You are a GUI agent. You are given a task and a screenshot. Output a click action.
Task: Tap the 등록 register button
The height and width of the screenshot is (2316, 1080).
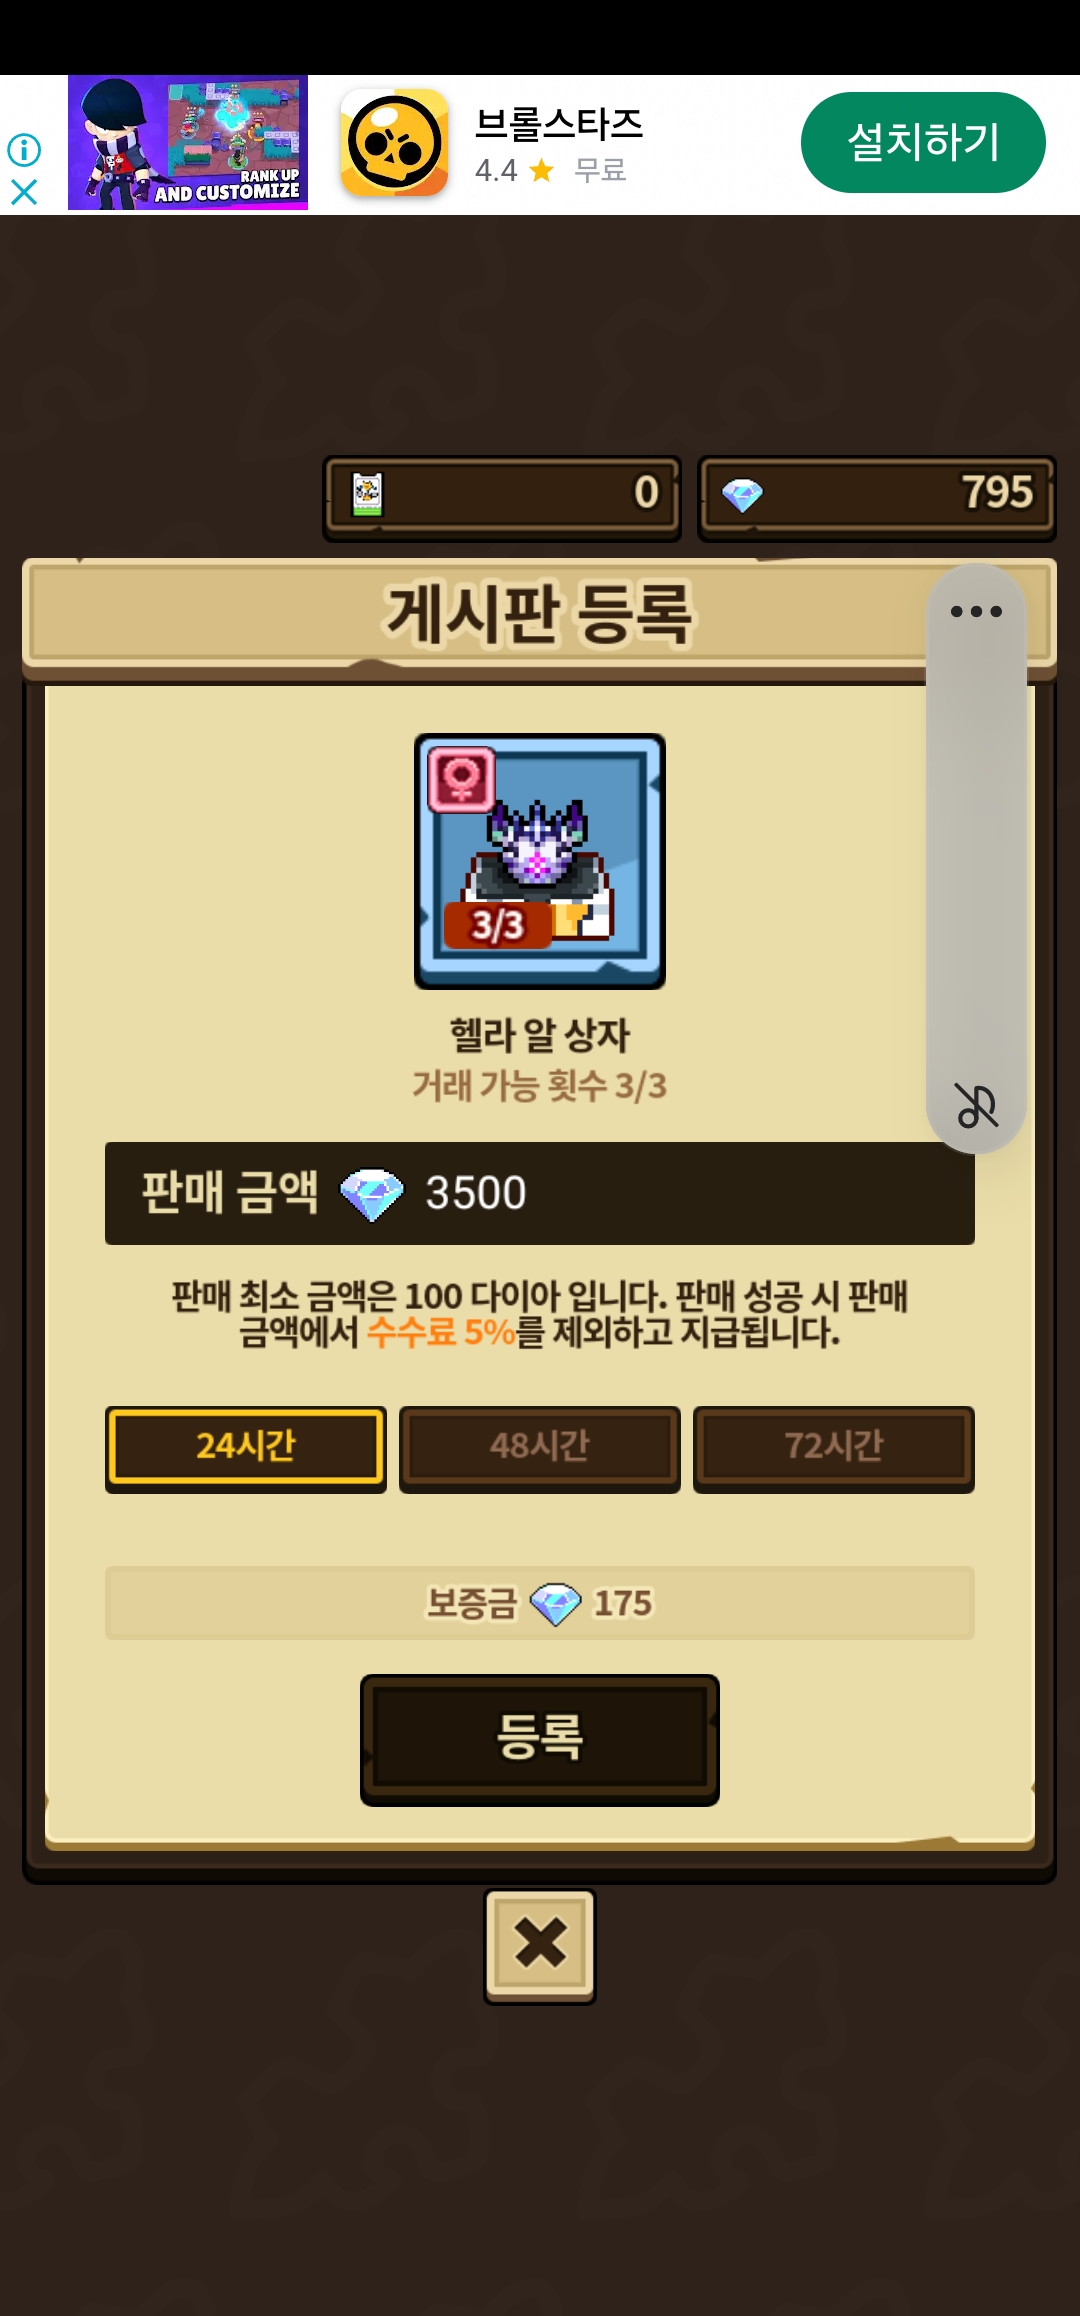(540, 1739)
